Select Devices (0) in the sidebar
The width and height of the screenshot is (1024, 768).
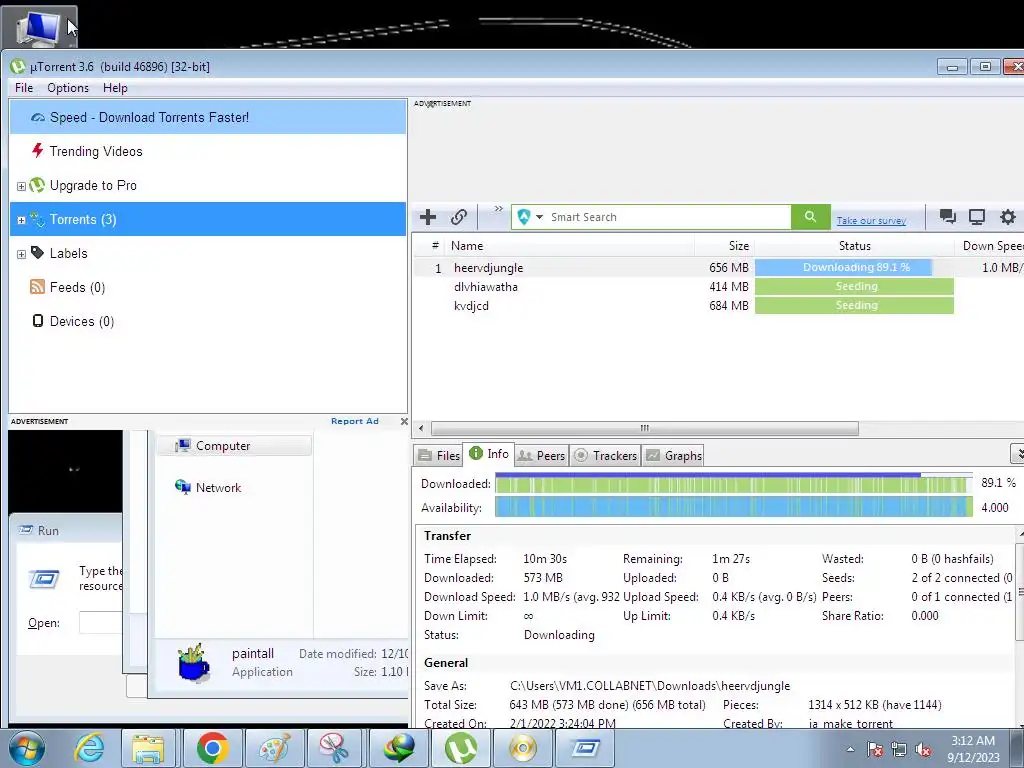(208, 321)
